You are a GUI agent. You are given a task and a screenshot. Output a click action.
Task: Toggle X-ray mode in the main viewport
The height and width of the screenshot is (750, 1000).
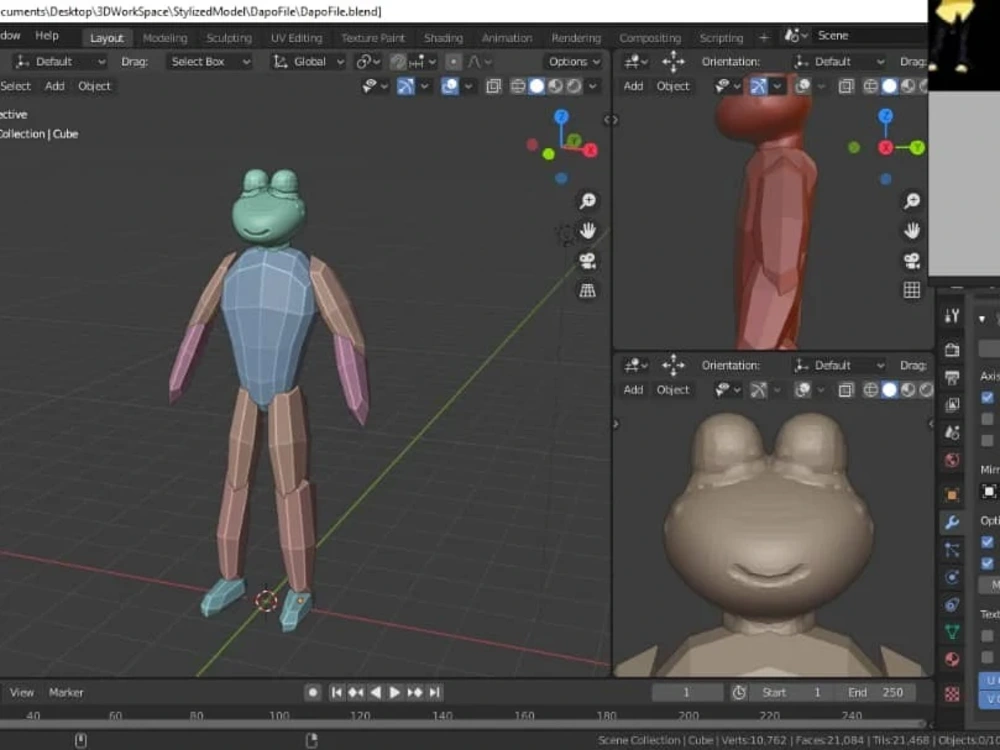pos(493,86)
